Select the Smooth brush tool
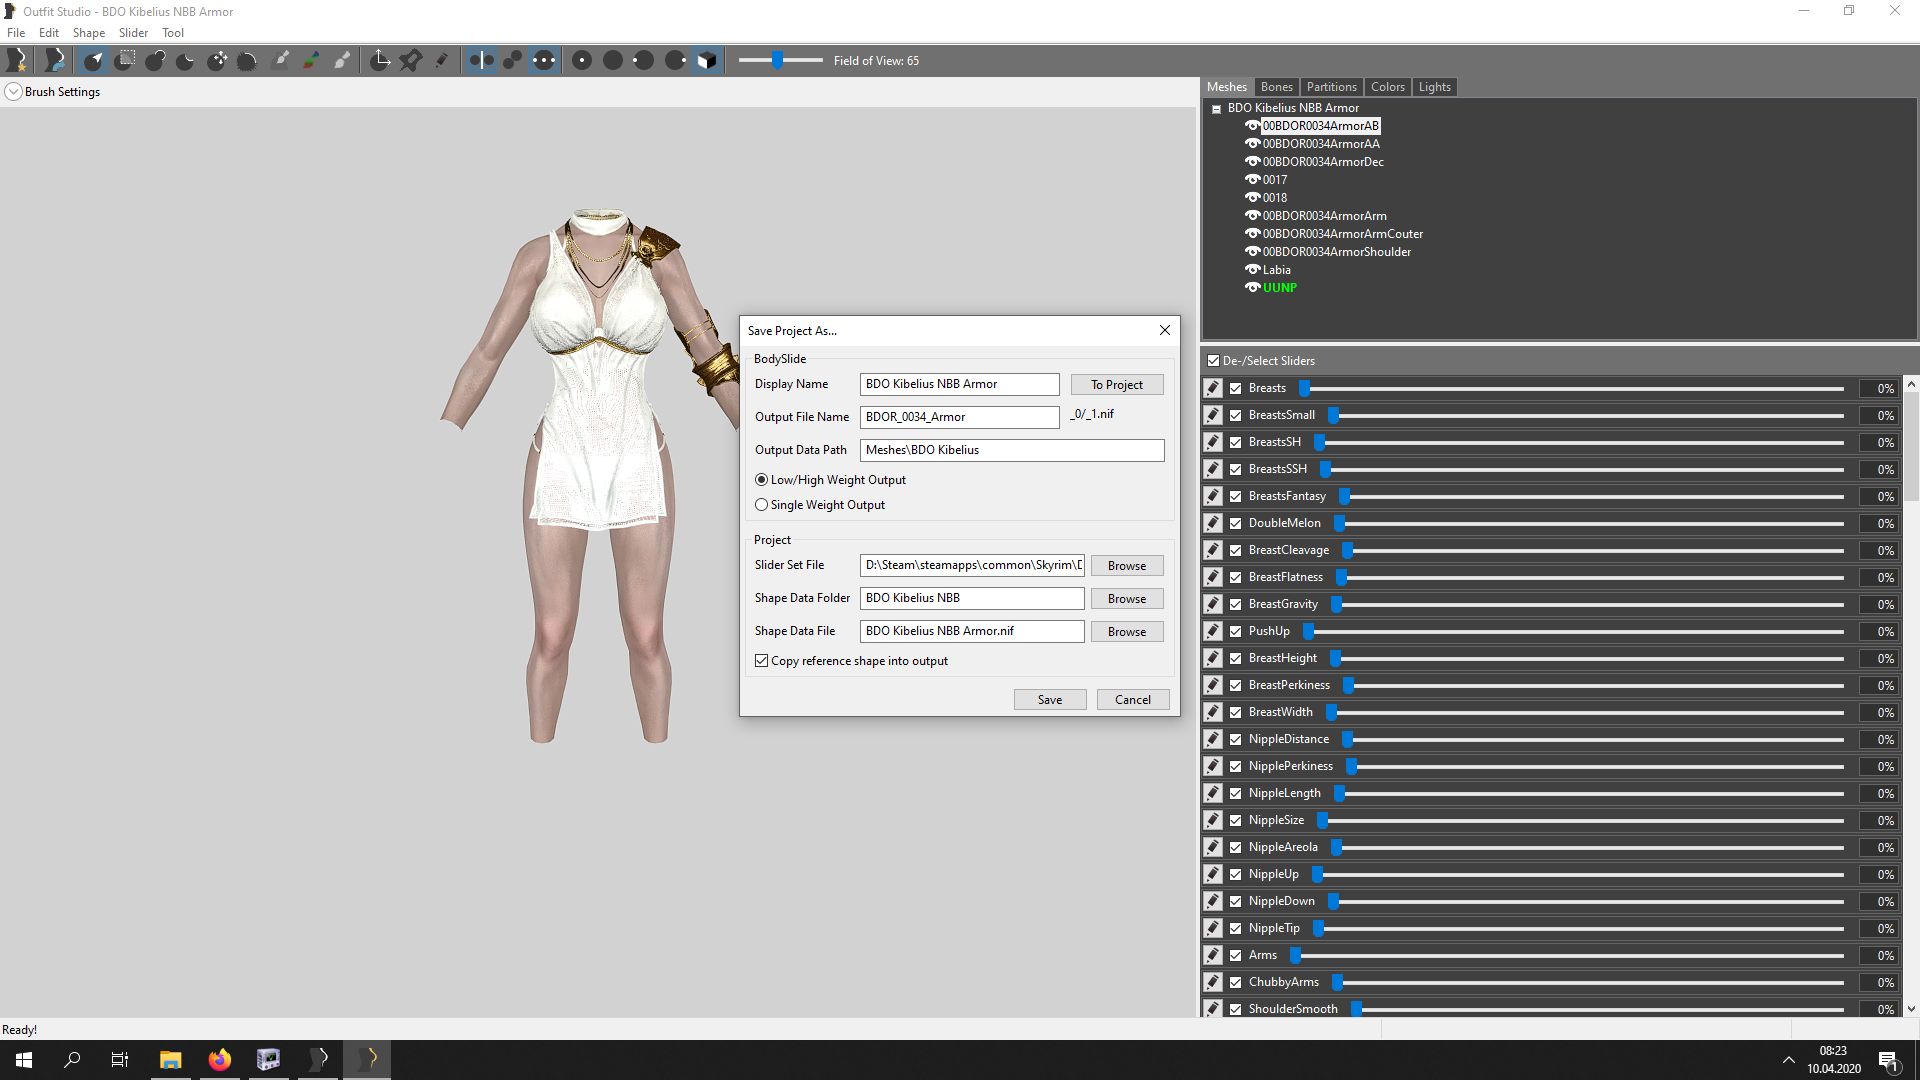The image size is (1920, 1080). (248, 60)
